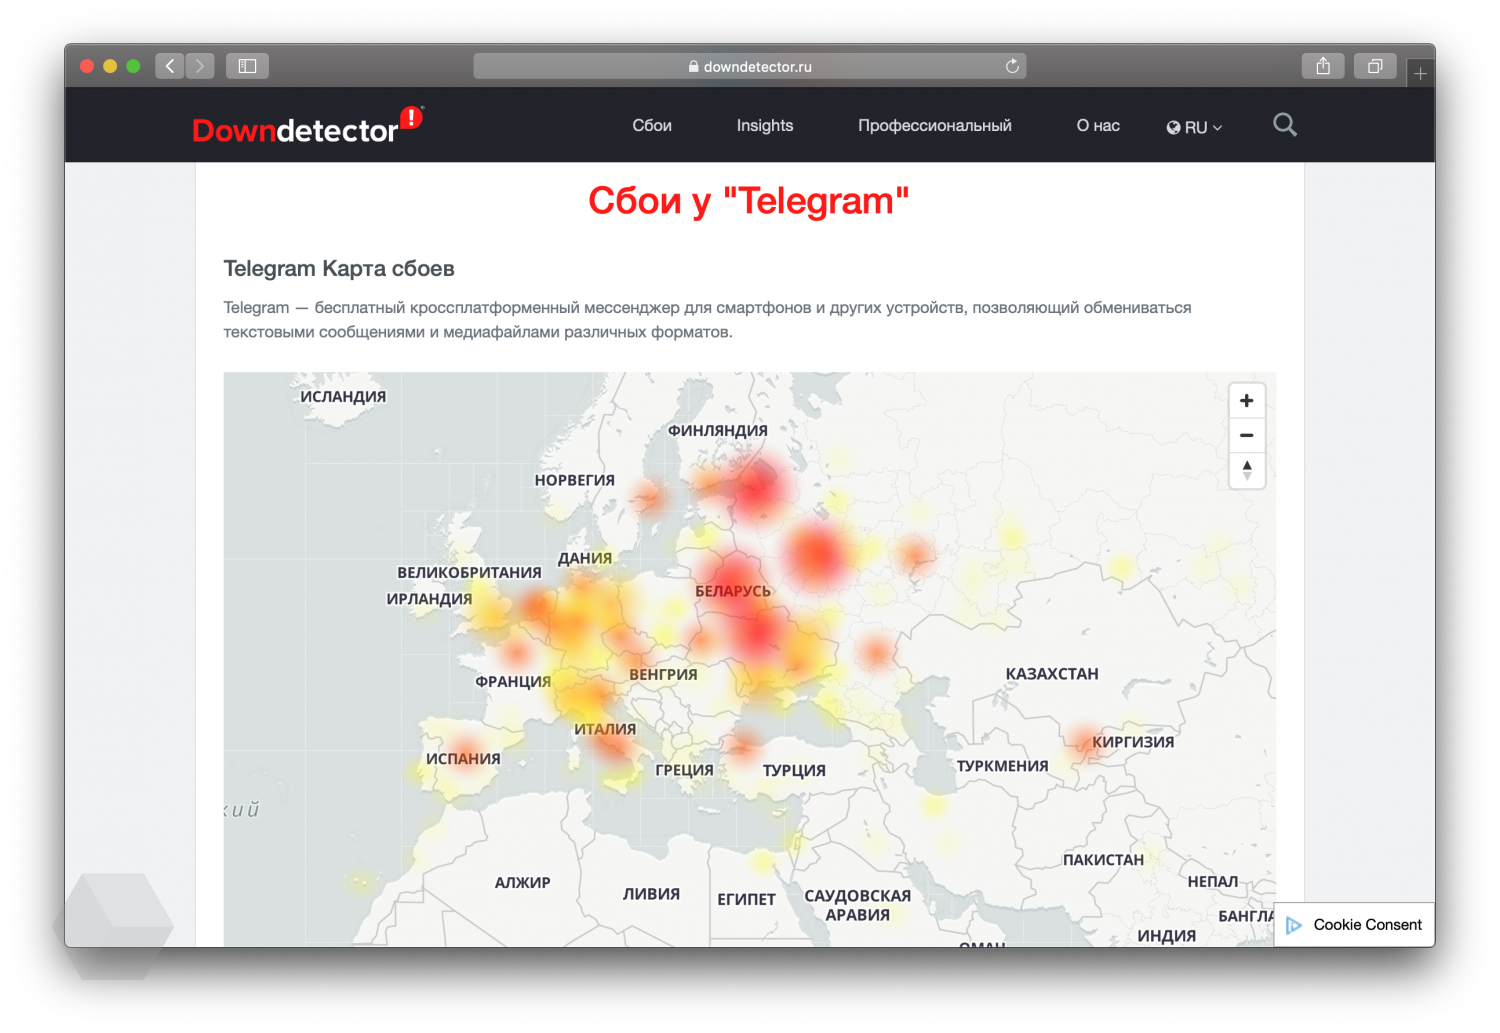Zoom out on the outage map
The height and width of the screenshot is (1033, 1500).
coord(1247,436)
